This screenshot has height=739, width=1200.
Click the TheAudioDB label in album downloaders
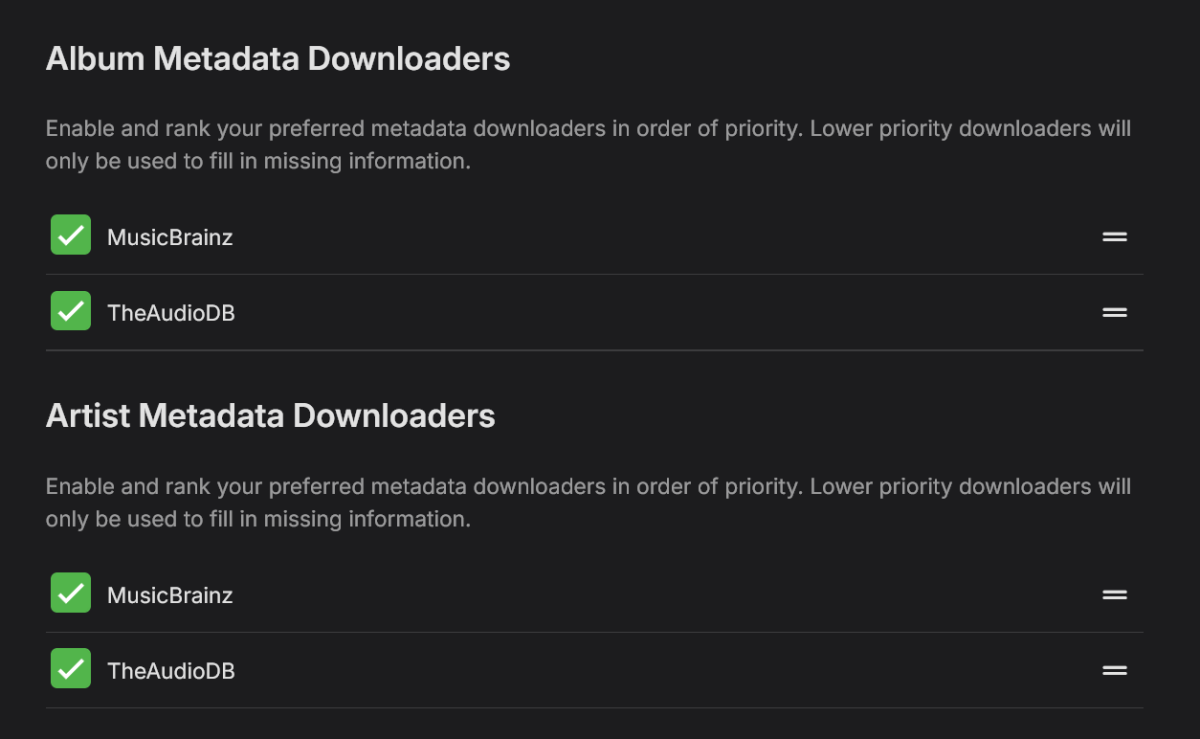point(171,313)
